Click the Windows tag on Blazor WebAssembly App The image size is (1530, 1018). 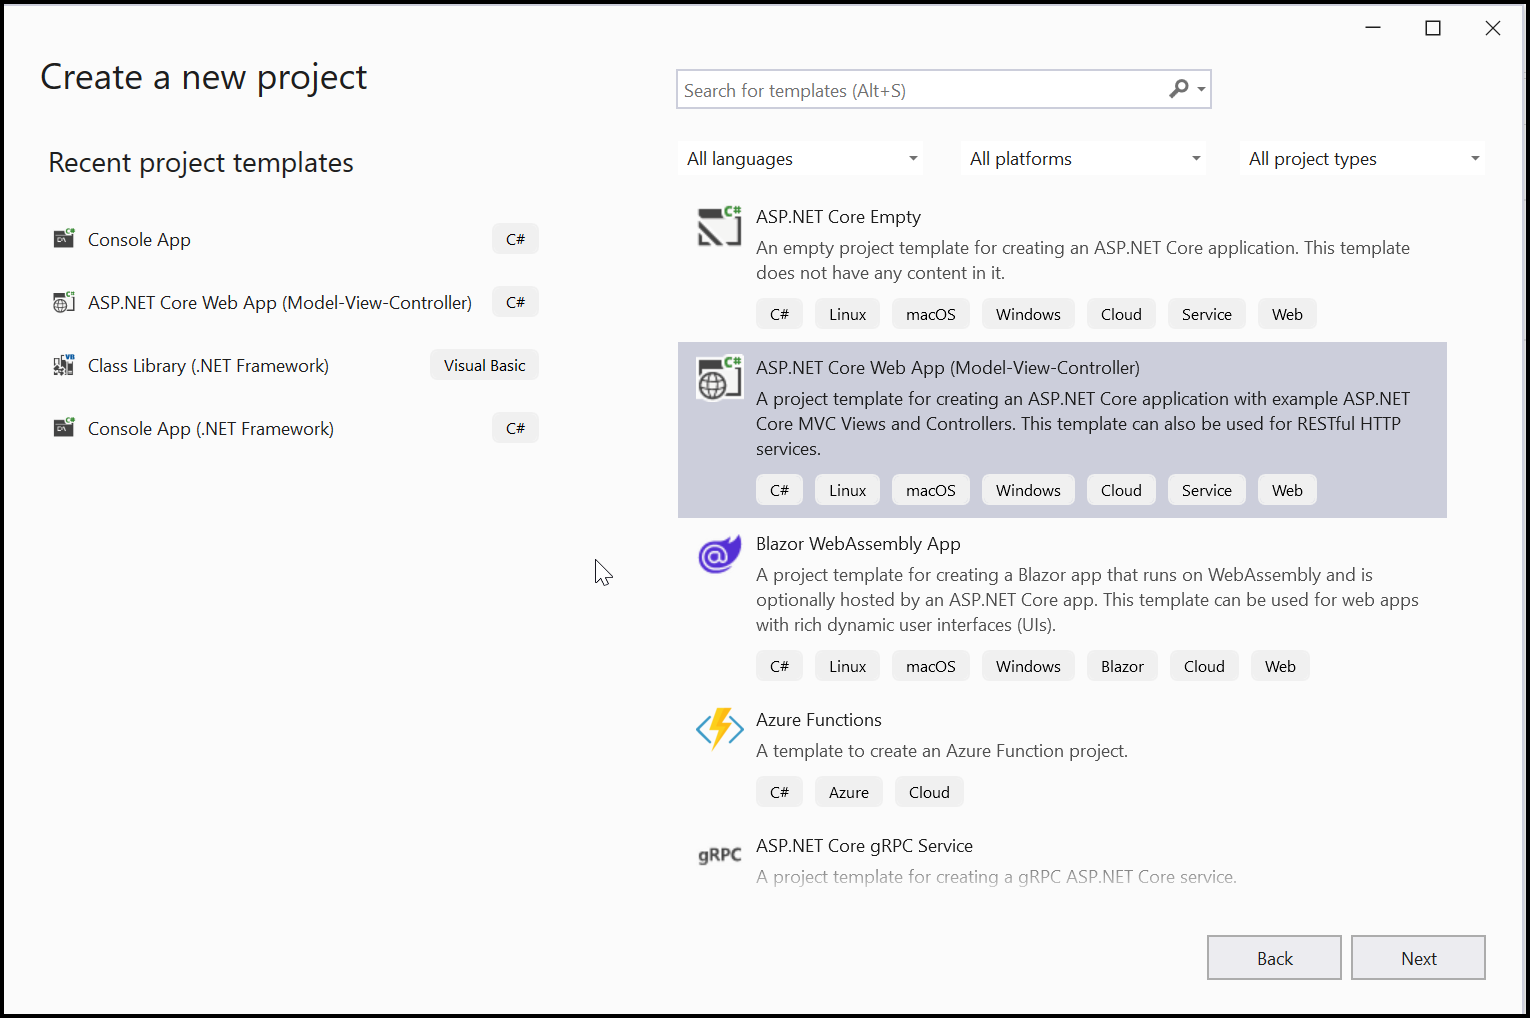click(1028, 665)
